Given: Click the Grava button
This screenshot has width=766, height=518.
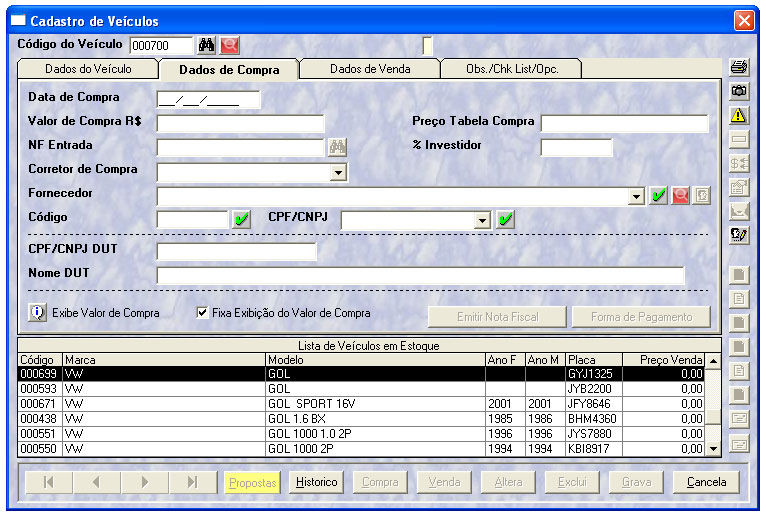Looking at the screenshot, I should click(636, 482).
